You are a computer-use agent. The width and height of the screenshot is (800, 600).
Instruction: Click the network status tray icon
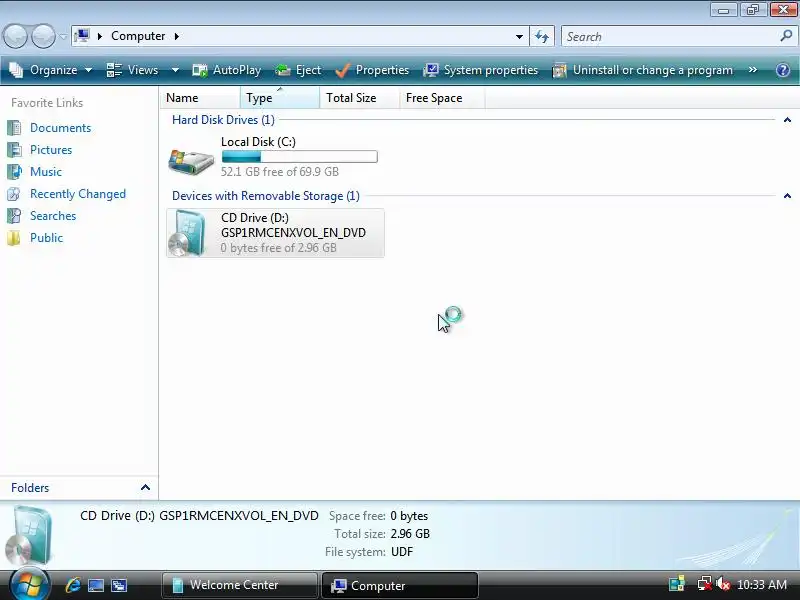pyautogui.click(x=705, y=584)
